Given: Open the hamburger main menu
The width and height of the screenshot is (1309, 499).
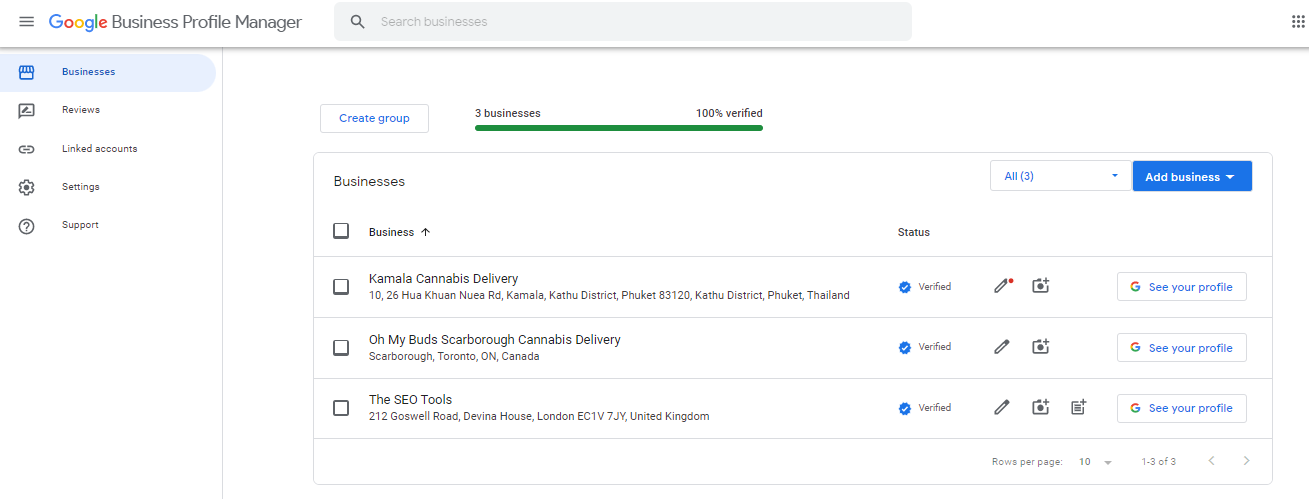Looking at the screenshot, I should [x=26, y=22].
